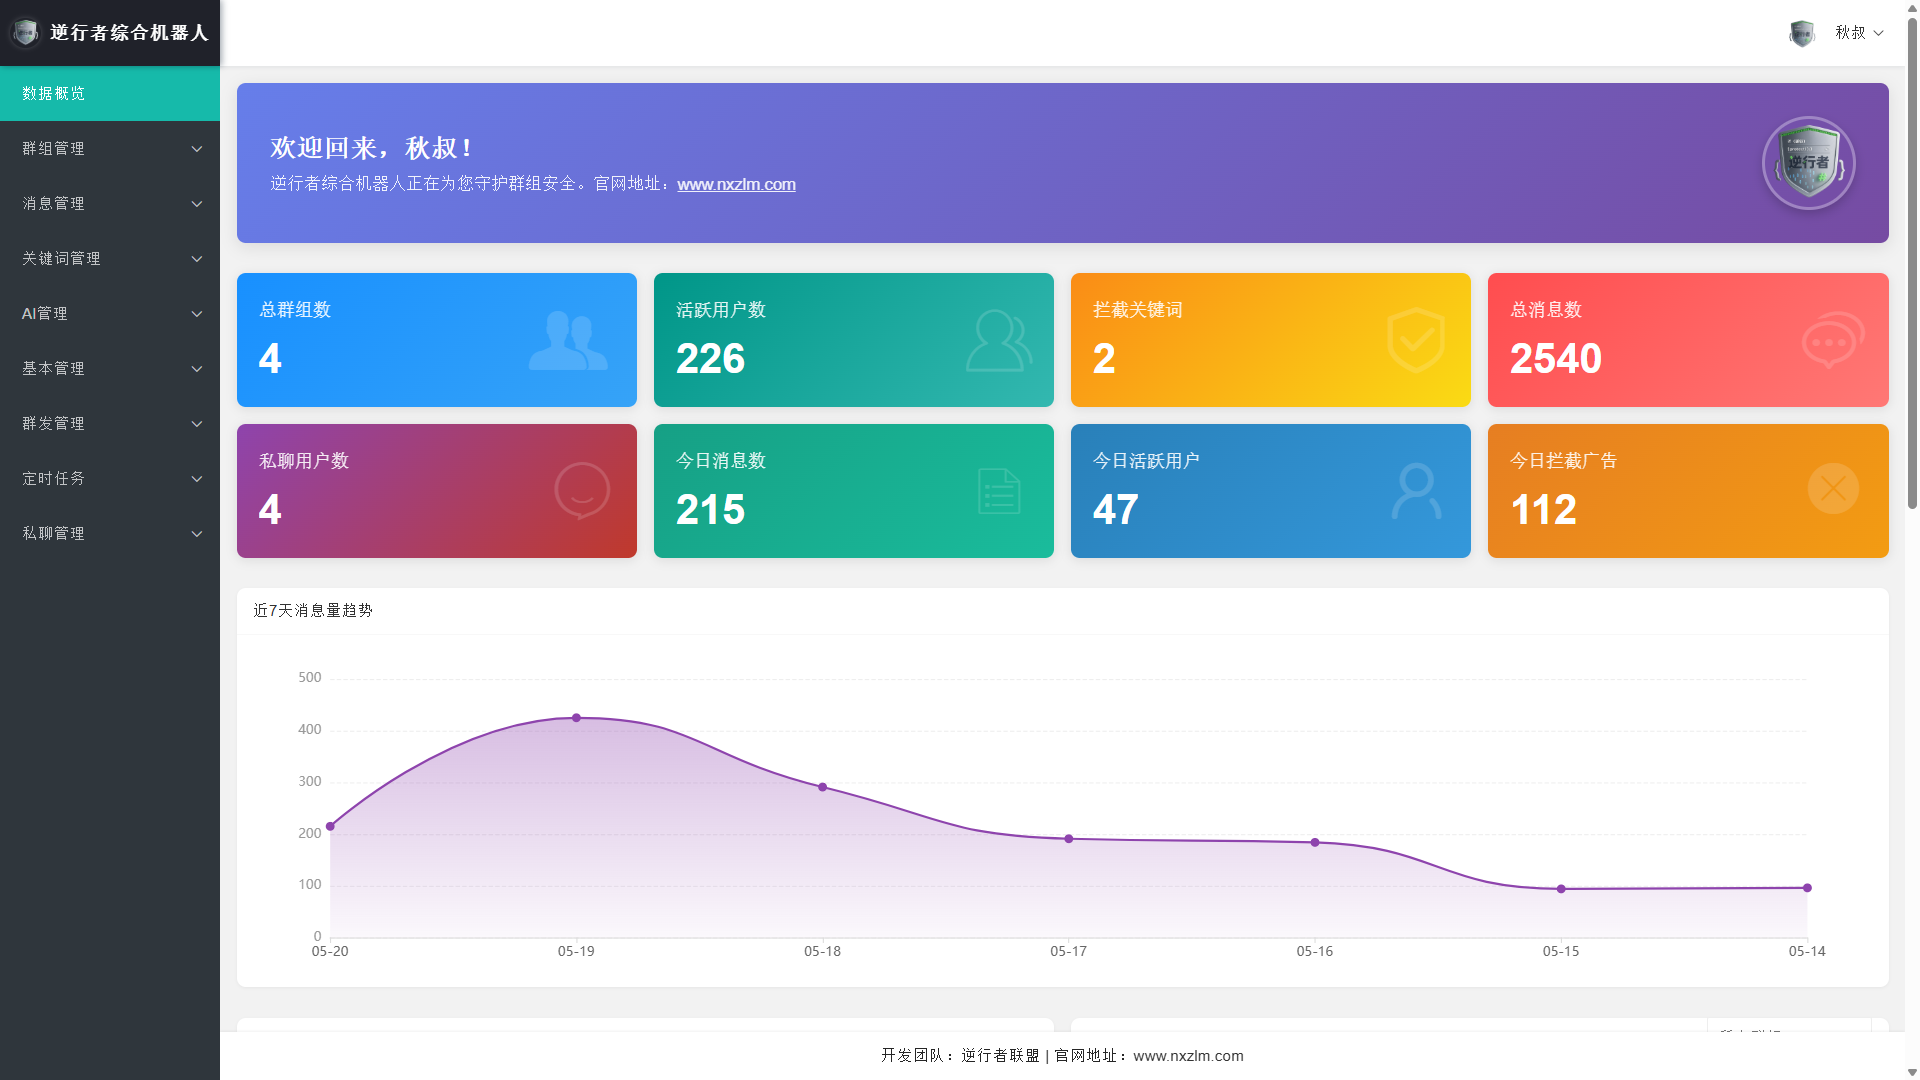The width and height of the screenshot is (1920, 1080).
Task: Click the user avatar in top bar
Action: 1802,33
